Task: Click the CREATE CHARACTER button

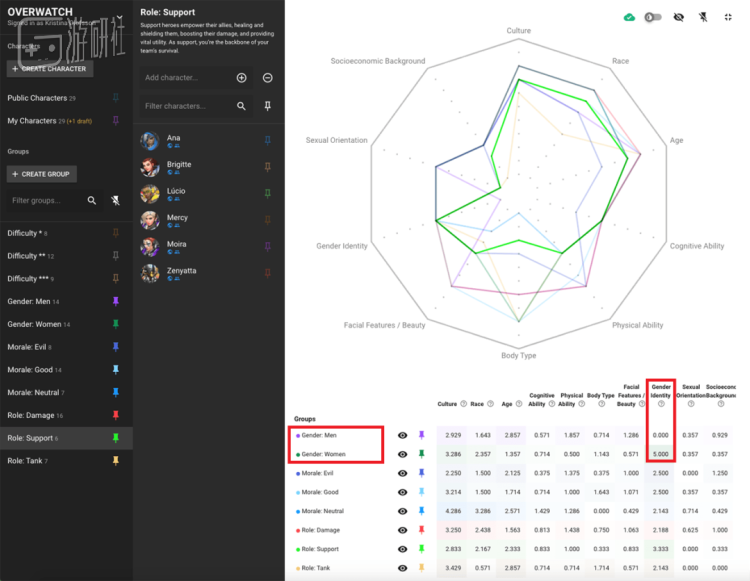Action: pos(50,68)
